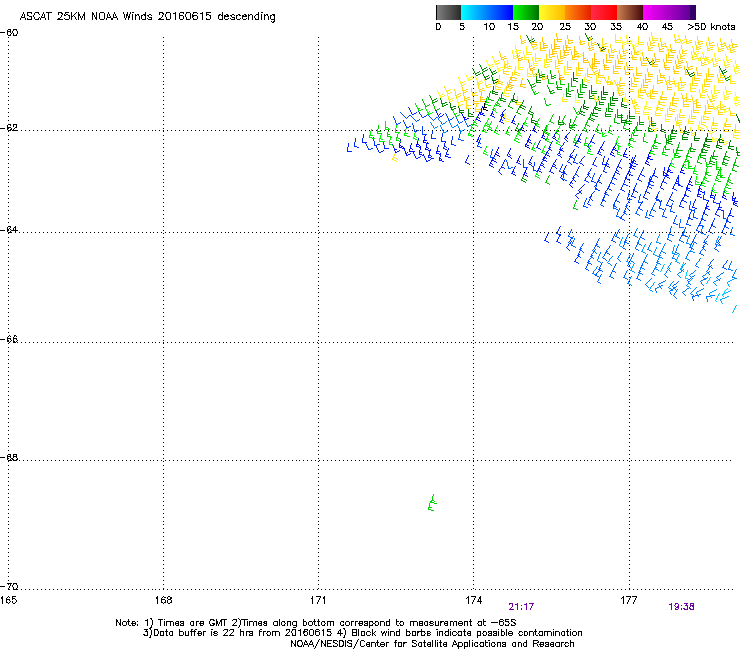
Task: Click the green 15-20 knots color segment
Action: pyautogui.click(x=526, y=12)
